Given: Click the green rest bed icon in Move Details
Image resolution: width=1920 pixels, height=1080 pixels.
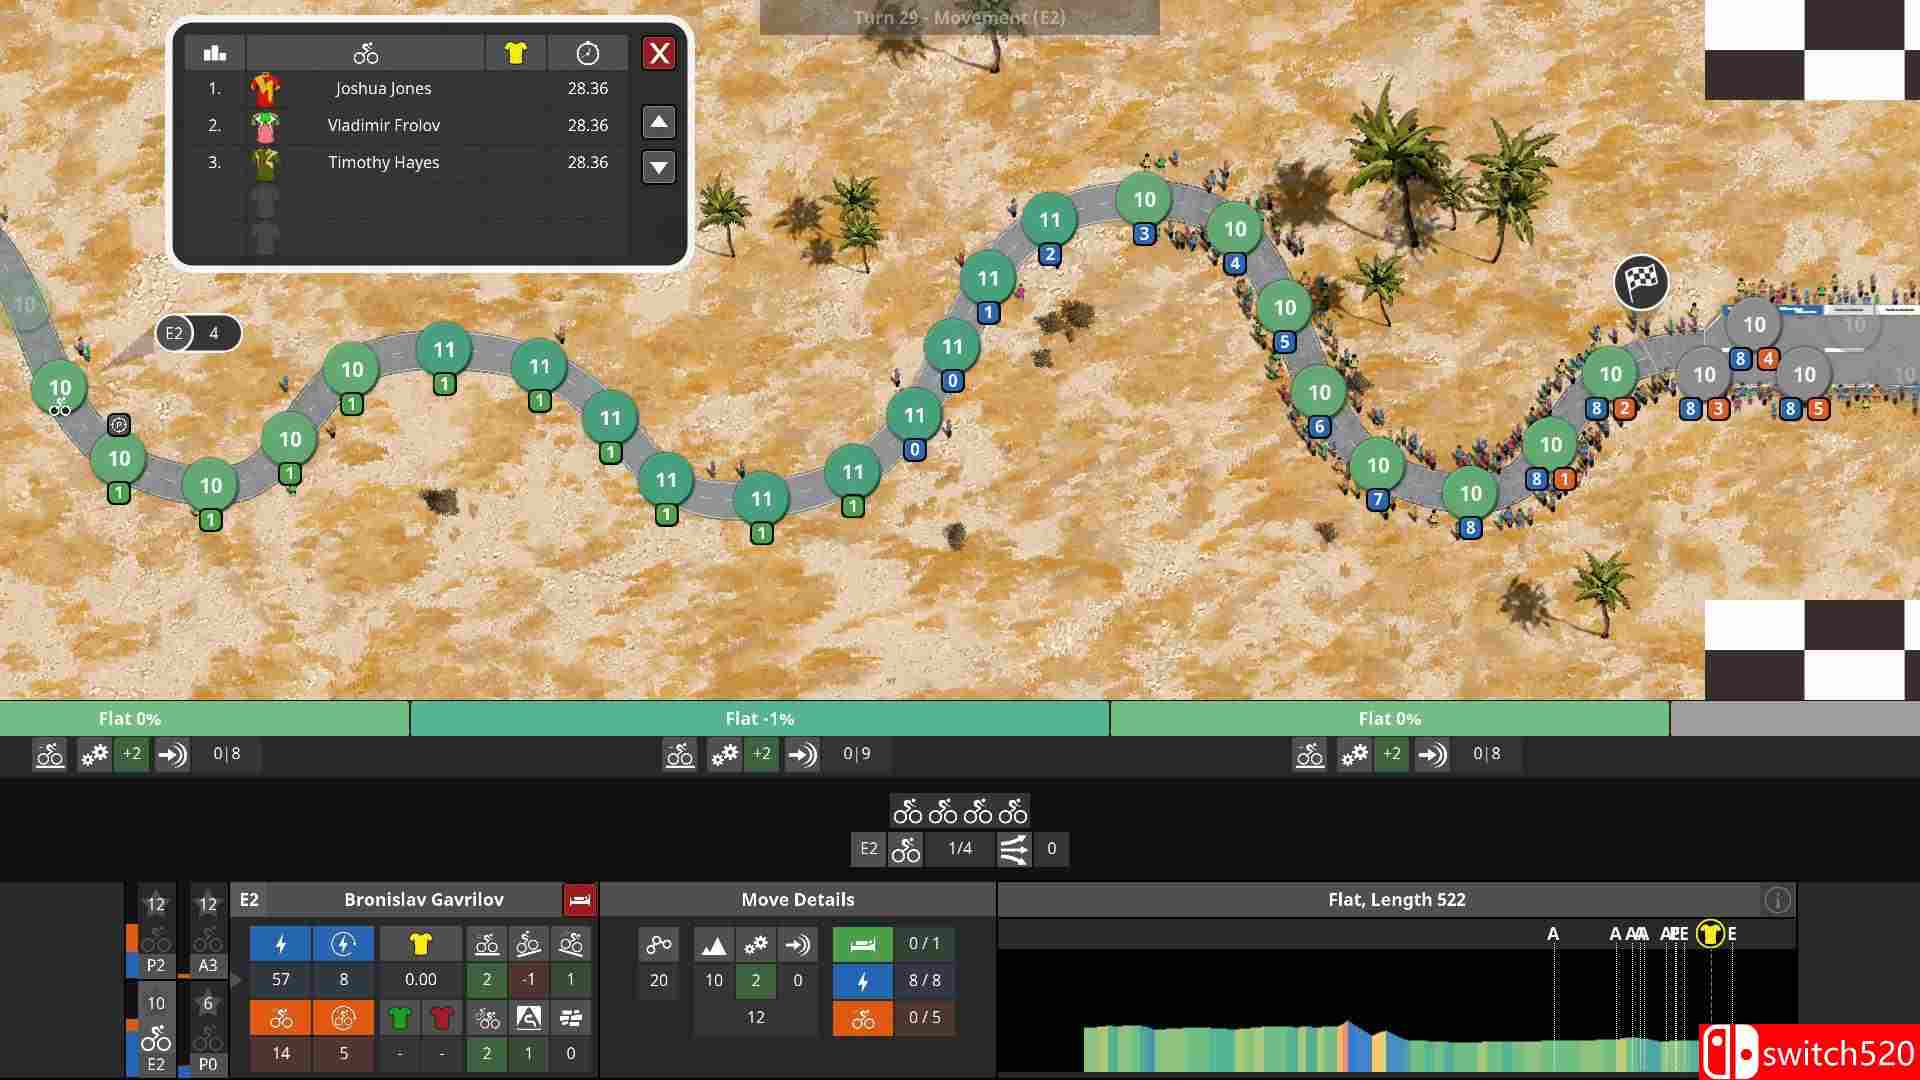Looking at the screenshot, I should pos(862,944).
